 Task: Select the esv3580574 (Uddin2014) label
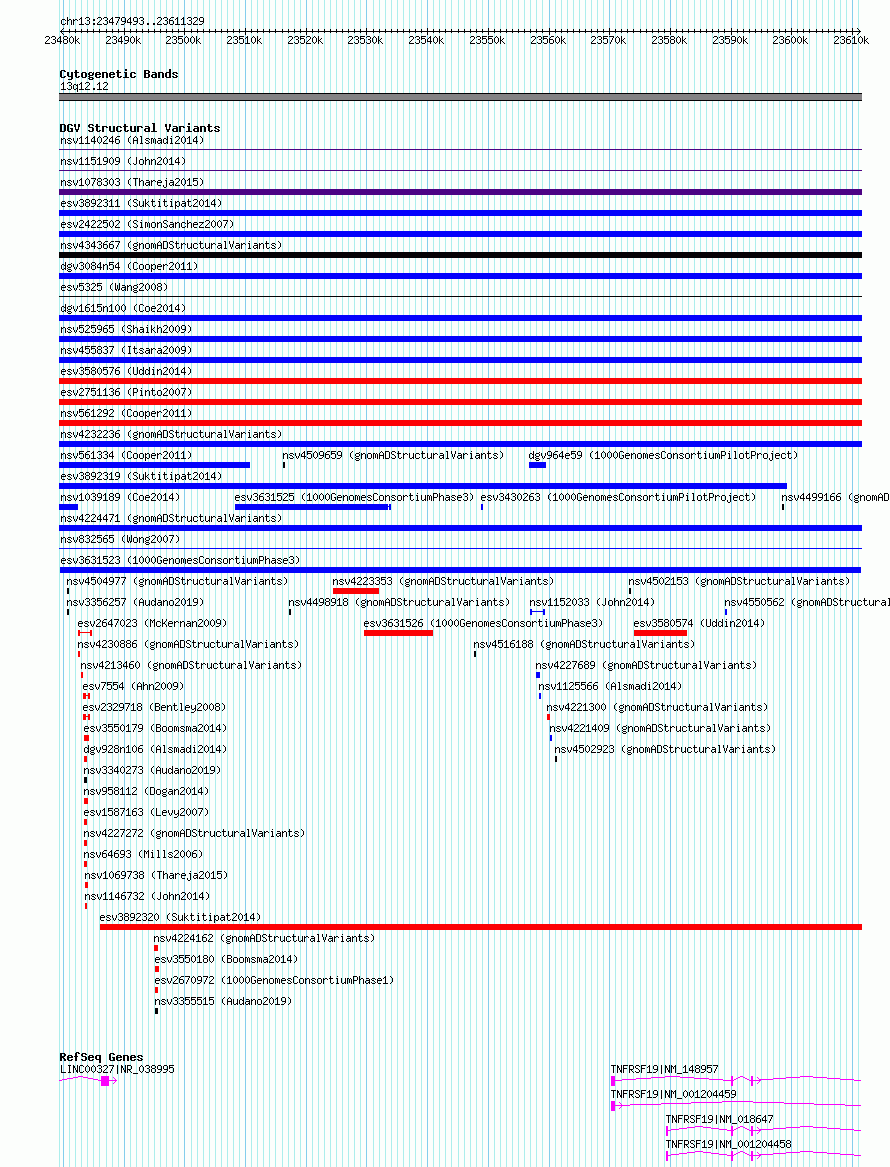(x=699, y=622)
